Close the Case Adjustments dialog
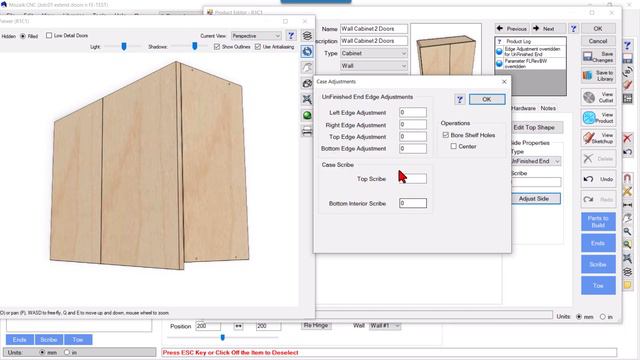 504,82
